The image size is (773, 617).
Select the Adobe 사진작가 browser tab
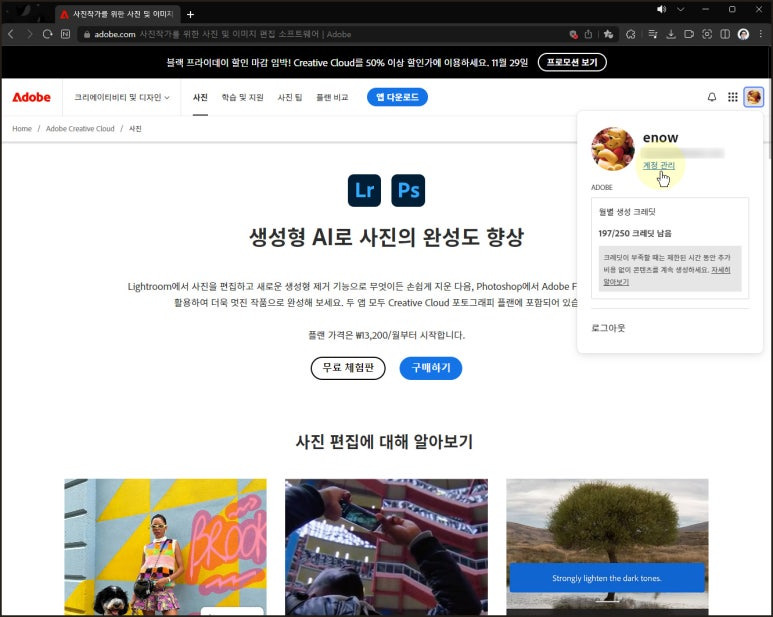(117, 14)
